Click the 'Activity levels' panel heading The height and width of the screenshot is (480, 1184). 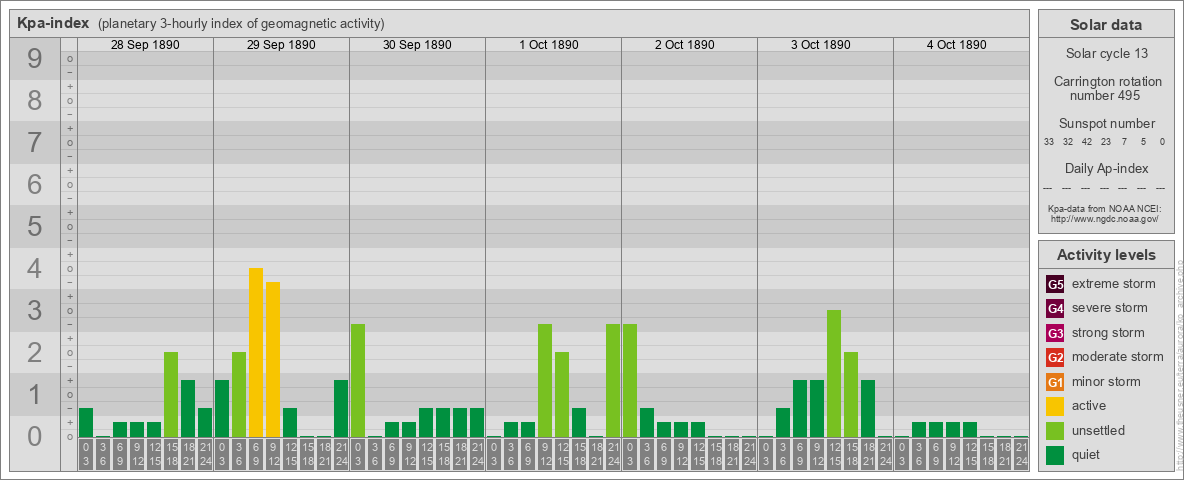coord(1106,255)
